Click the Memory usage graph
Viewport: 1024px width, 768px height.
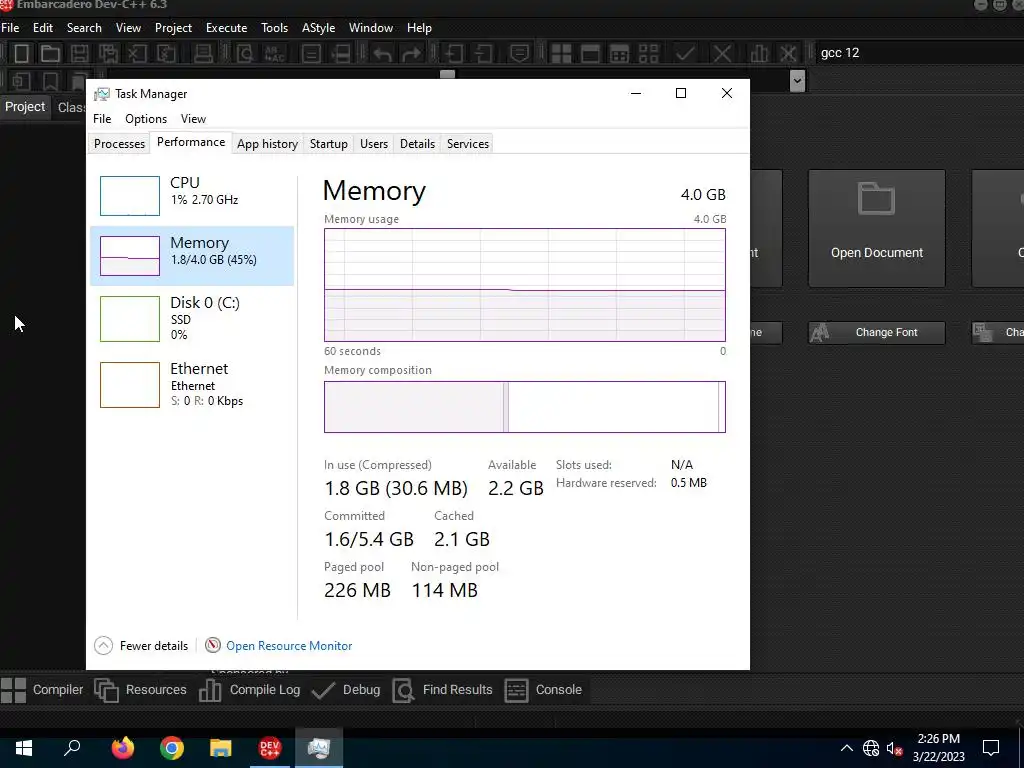(524, 285)
